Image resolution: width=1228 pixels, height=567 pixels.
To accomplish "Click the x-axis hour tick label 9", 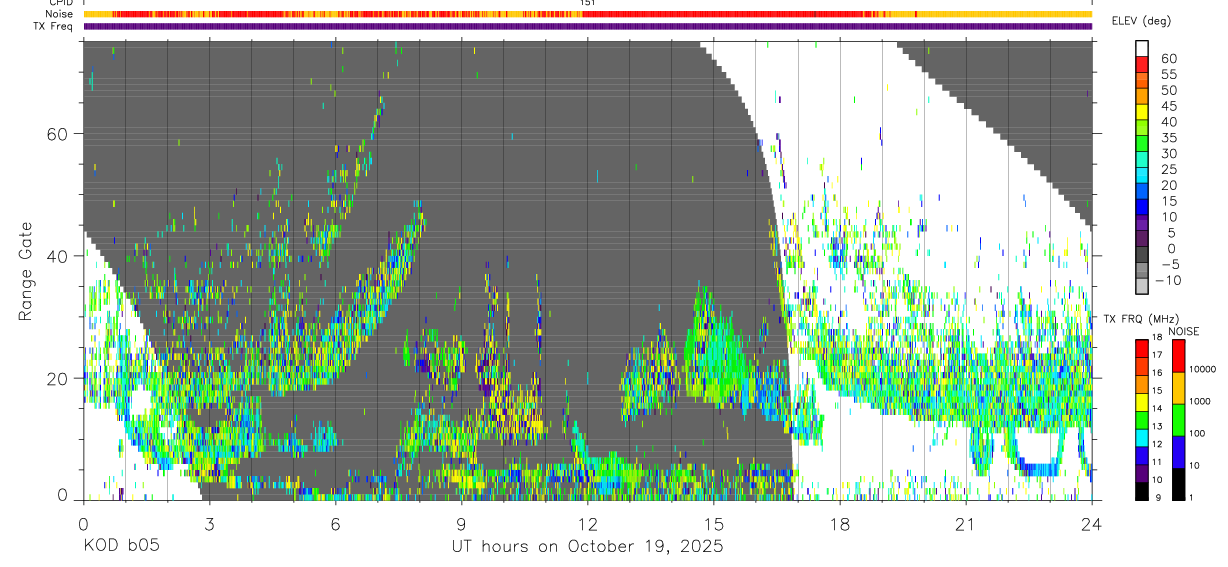I will pos(461,524).
